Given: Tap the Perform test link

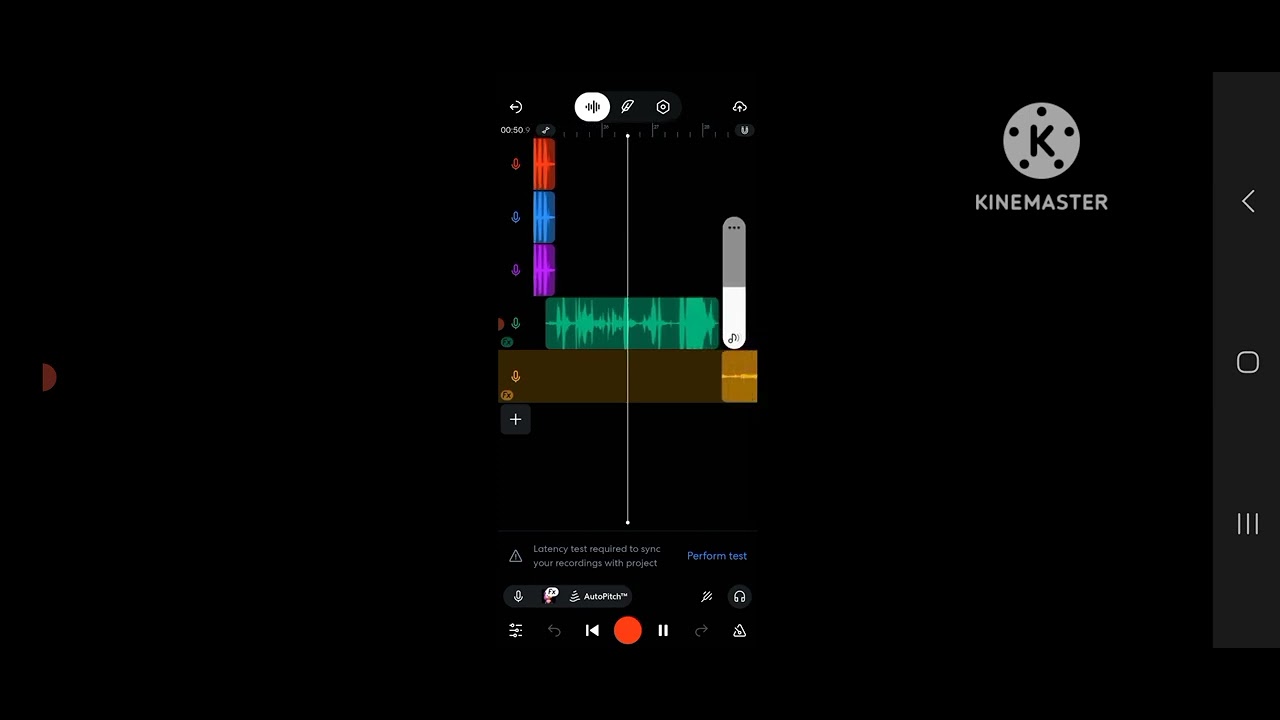Looking at the screenshot, I should (x=717, y=556).
